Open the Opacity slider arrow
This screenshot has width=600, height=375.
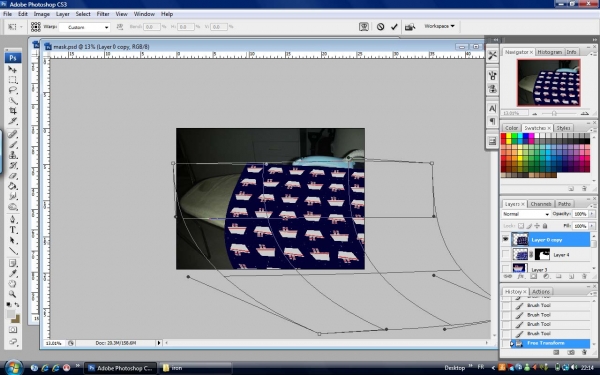coord(592,214)
